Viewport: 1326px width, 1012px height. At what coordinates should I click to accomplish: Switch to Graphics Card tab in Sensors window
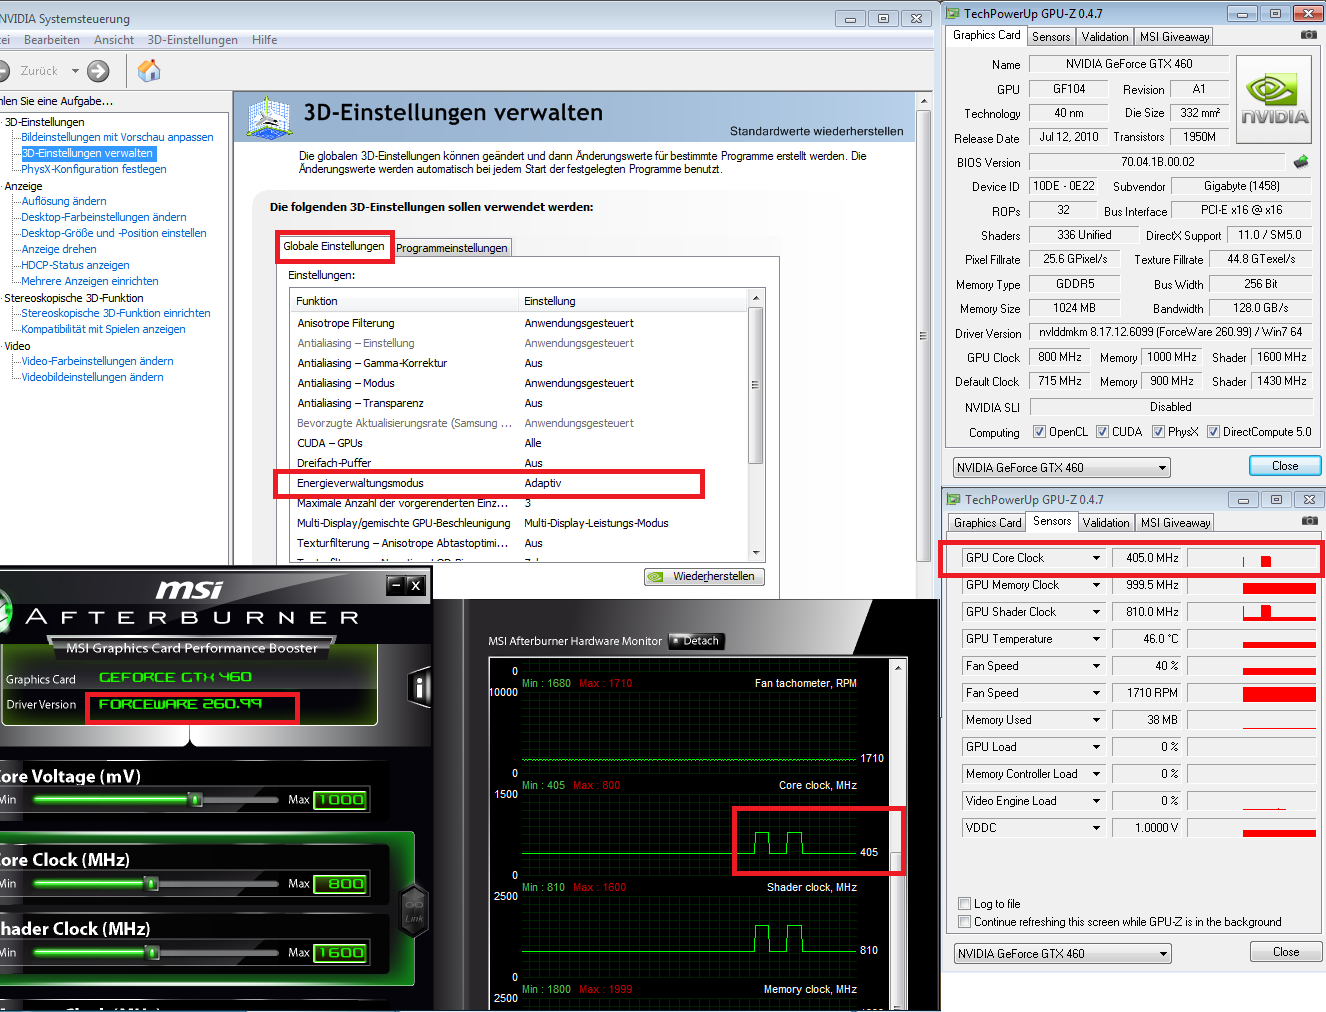pos(988,523)
